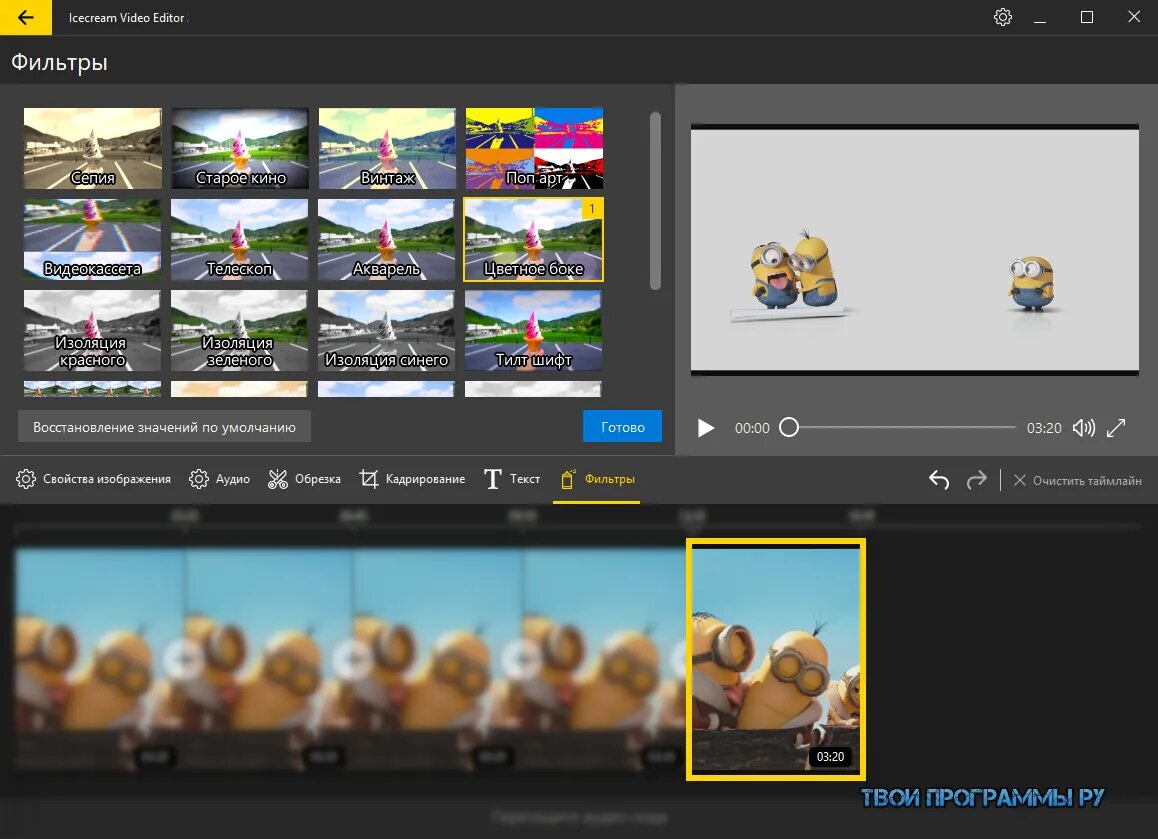Apply the Старое кино filter
Viewport: 1158px width, 839px height.
240,148
